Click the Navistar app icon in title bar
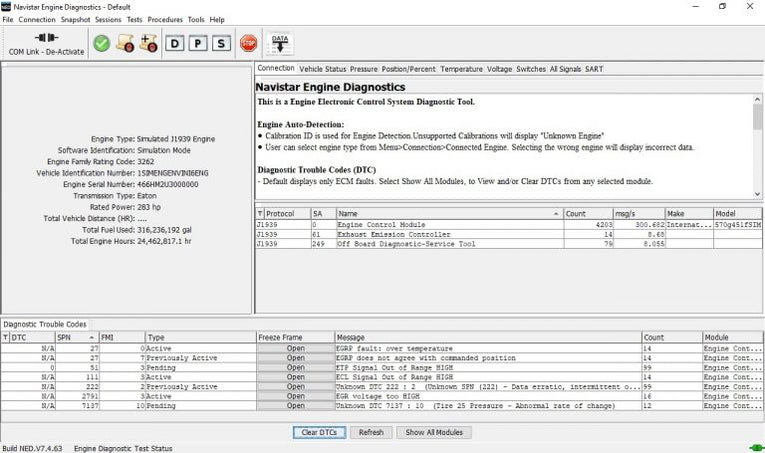 pyautogui.click(x=6, y=6)
